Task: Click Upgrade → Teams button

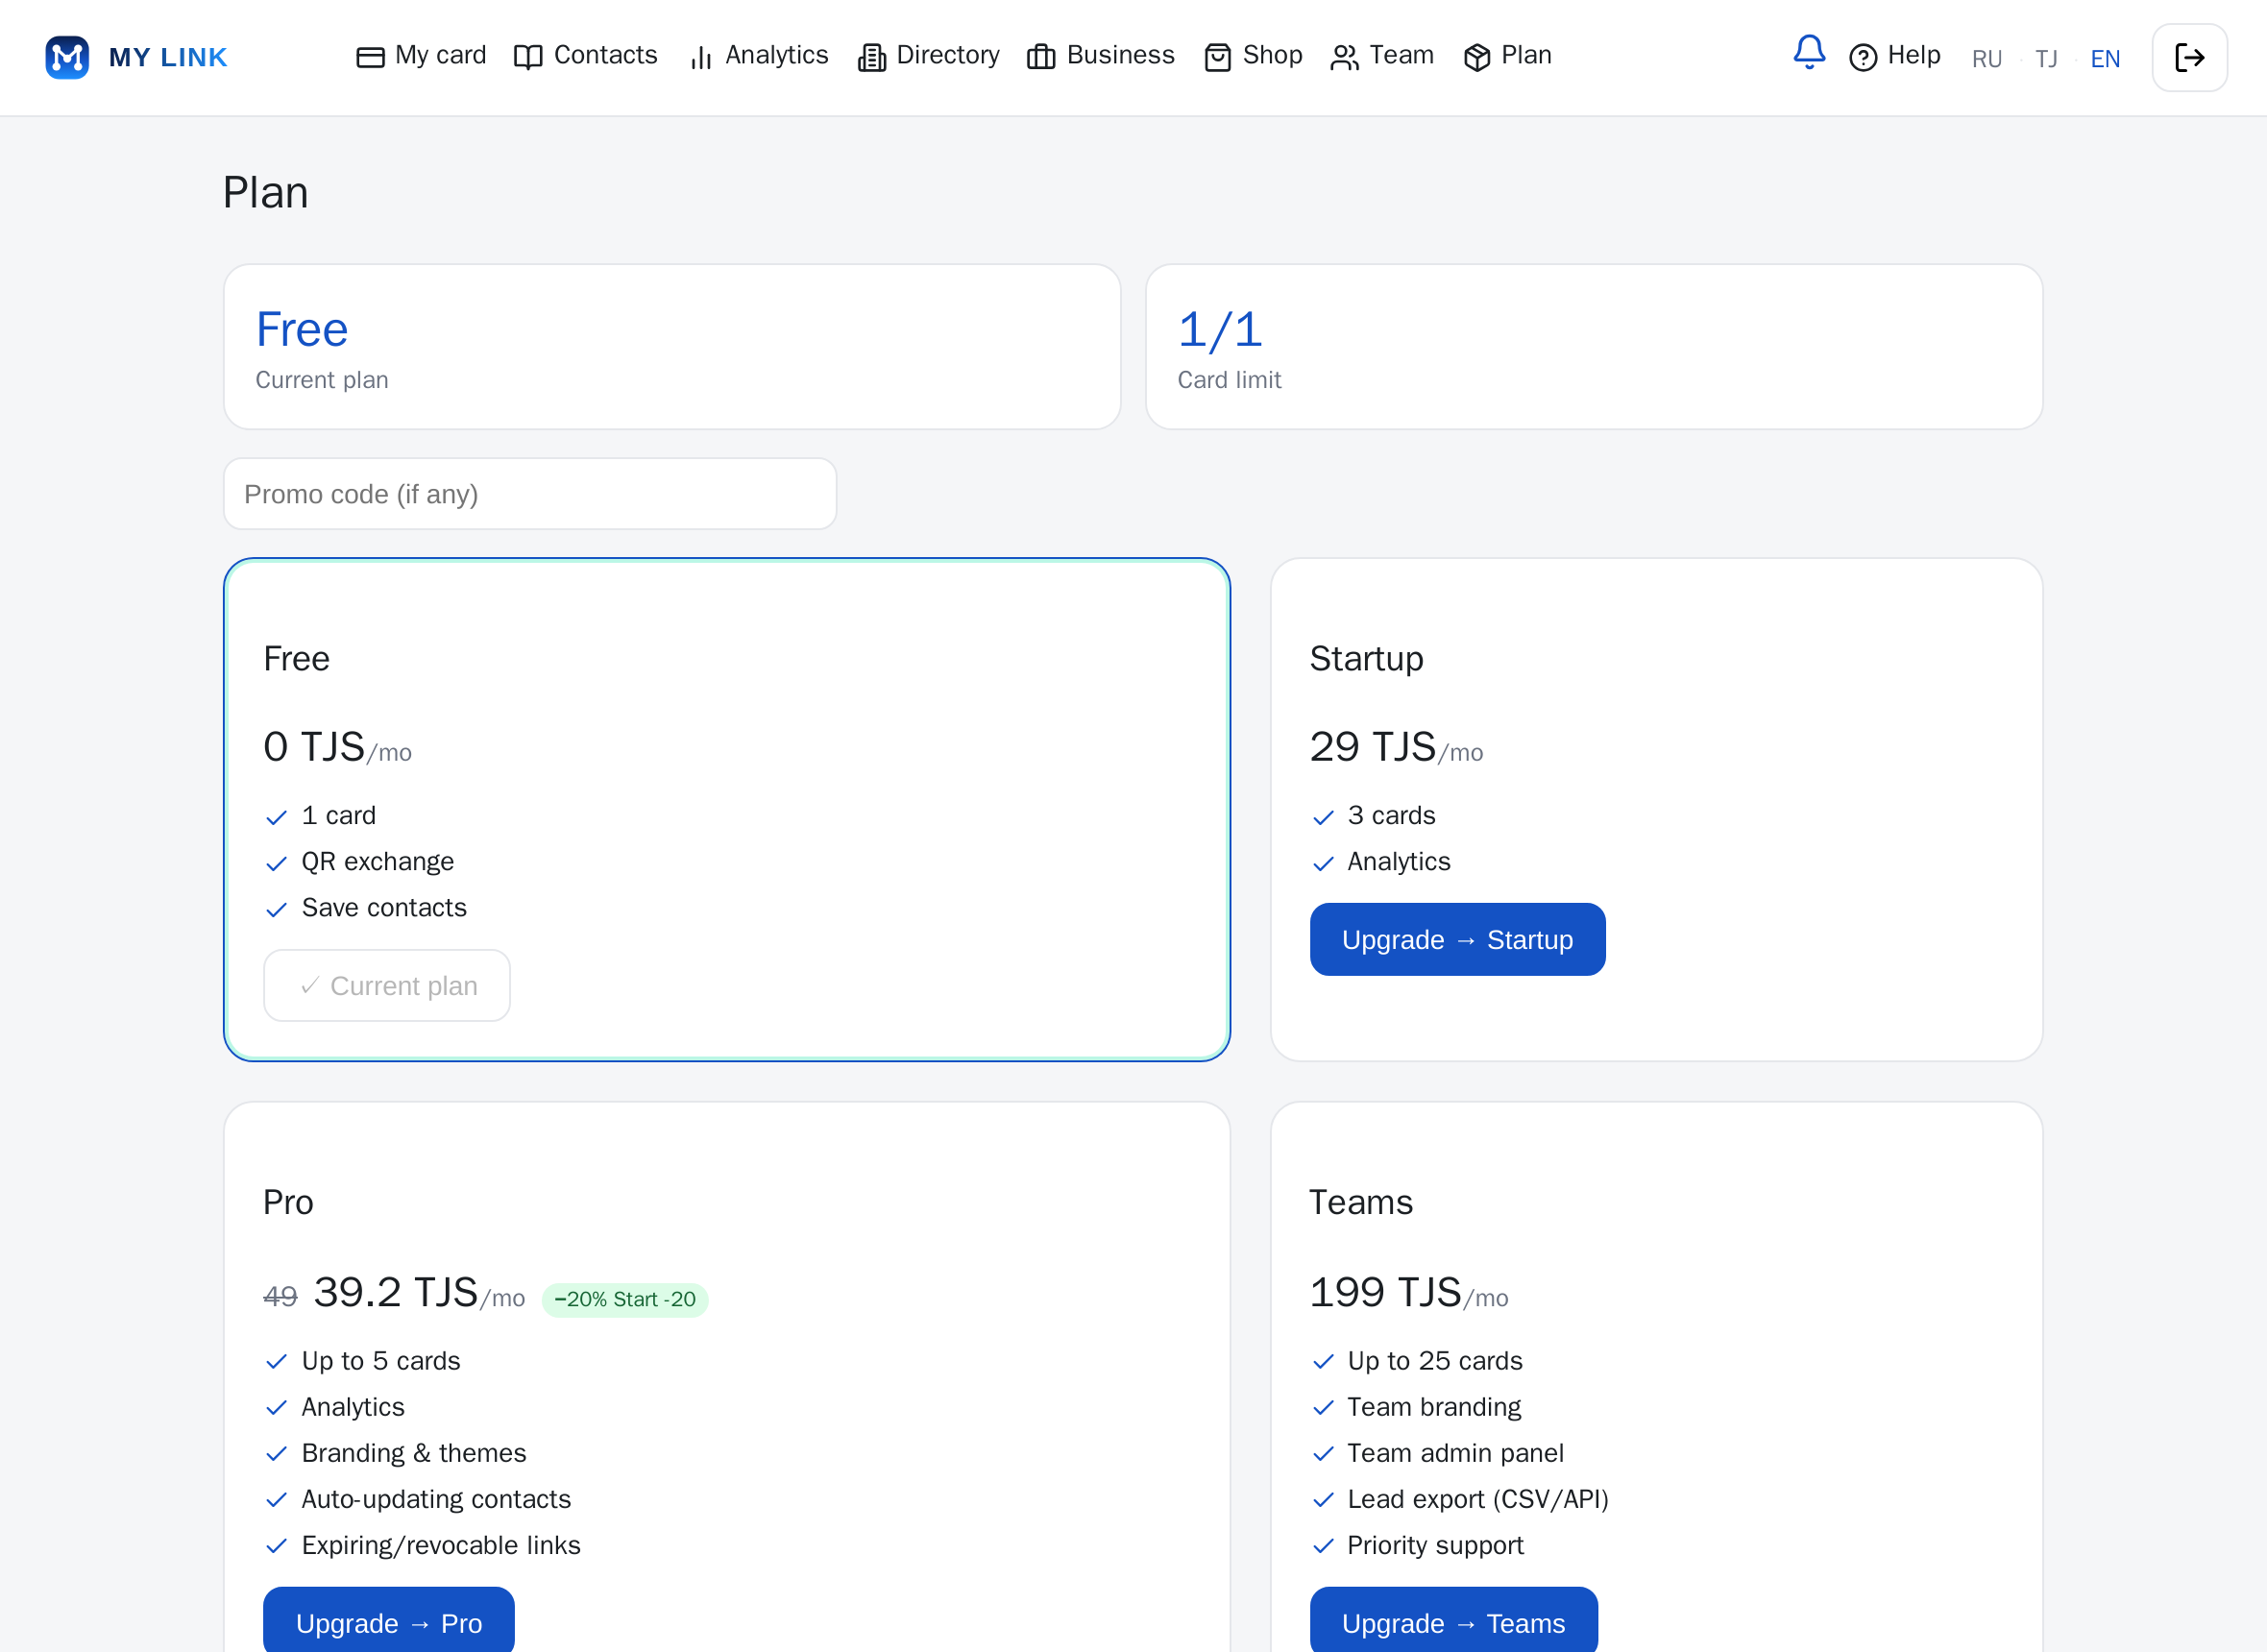Action: click(1453, 1620)
